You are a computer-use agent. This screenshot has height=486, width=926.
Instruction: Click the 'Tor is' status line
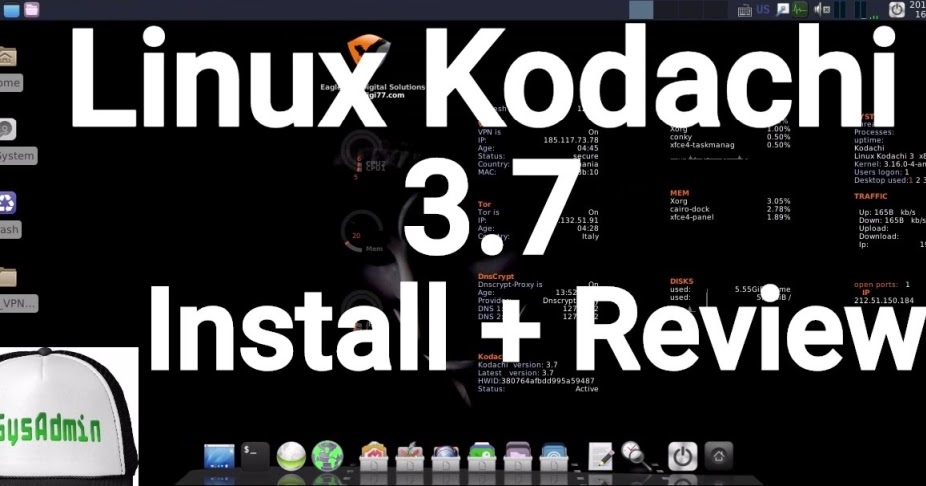click(x=538, y=212)
